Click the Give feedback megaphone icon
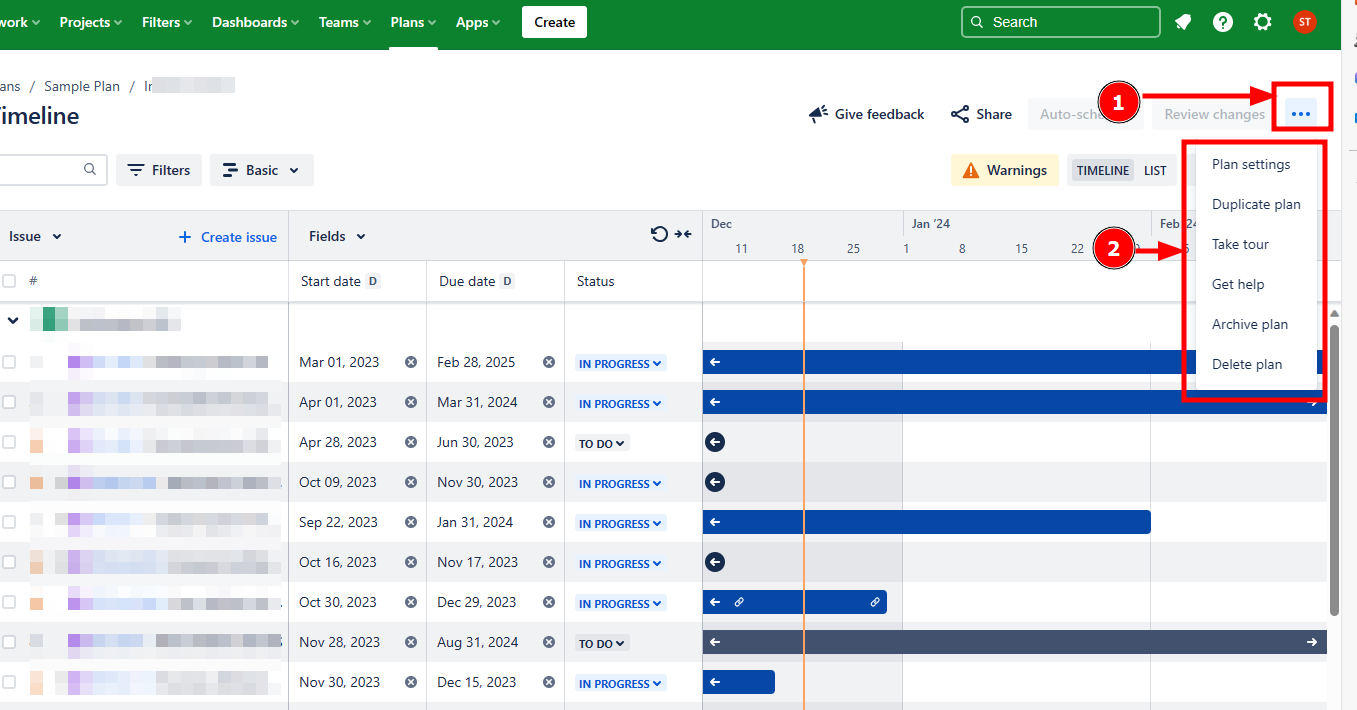The width and height of the screenshot is (1357, 710). 818,114
